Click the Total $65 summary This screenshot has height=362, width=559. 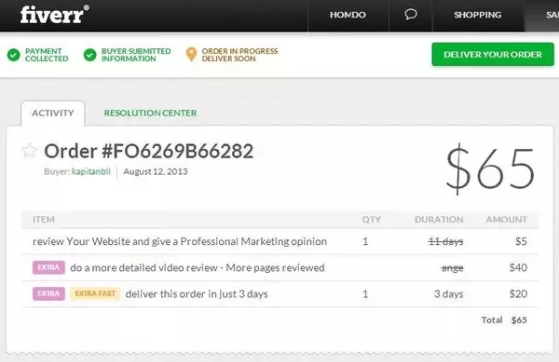coord(504,320)
